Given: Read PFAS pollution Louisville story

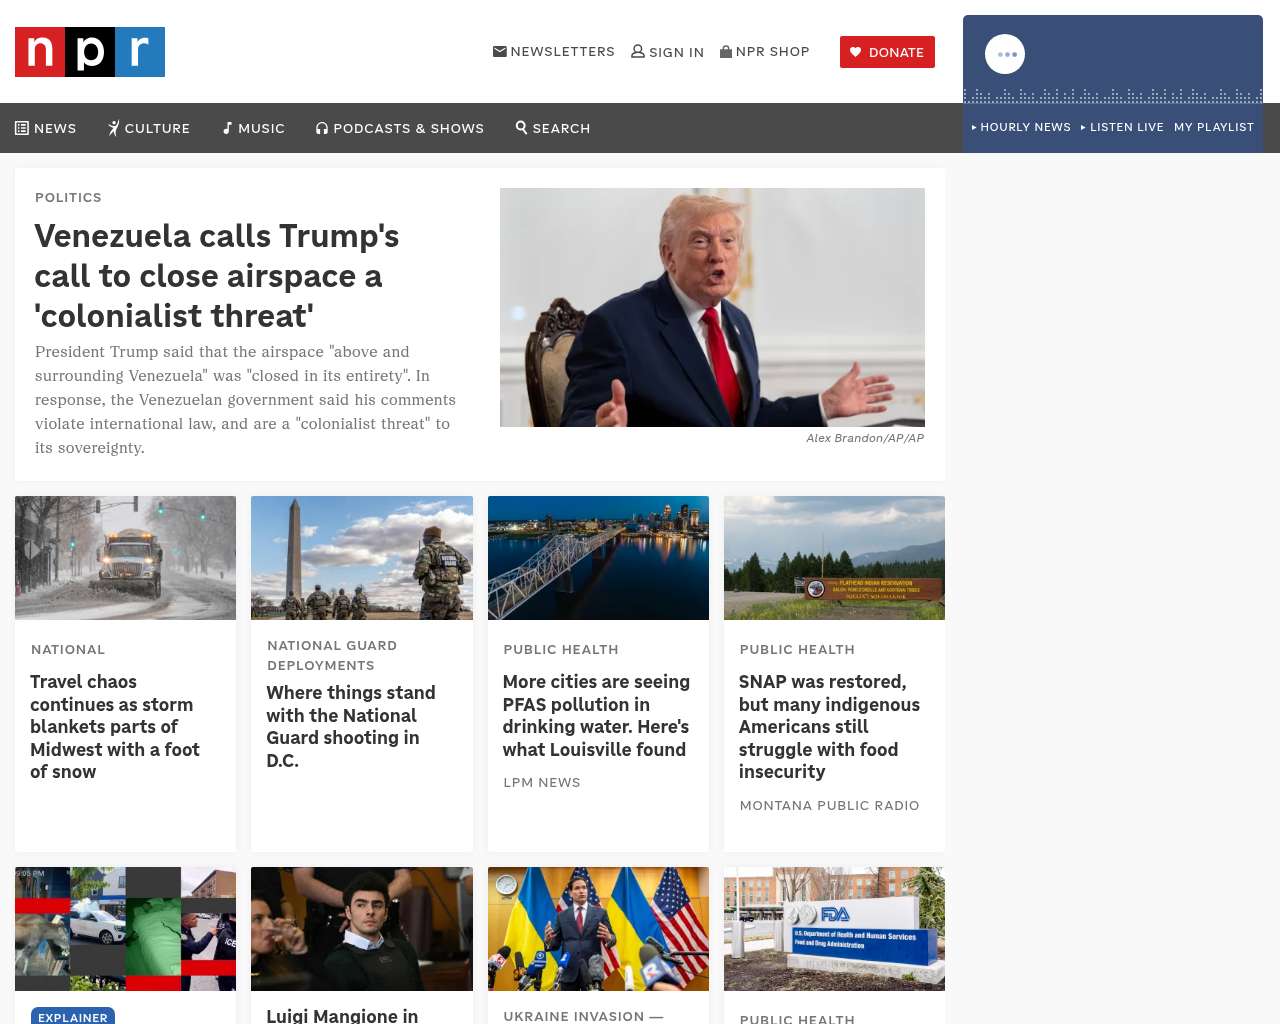Looking at the screenshot, I should tap(596, 716).
